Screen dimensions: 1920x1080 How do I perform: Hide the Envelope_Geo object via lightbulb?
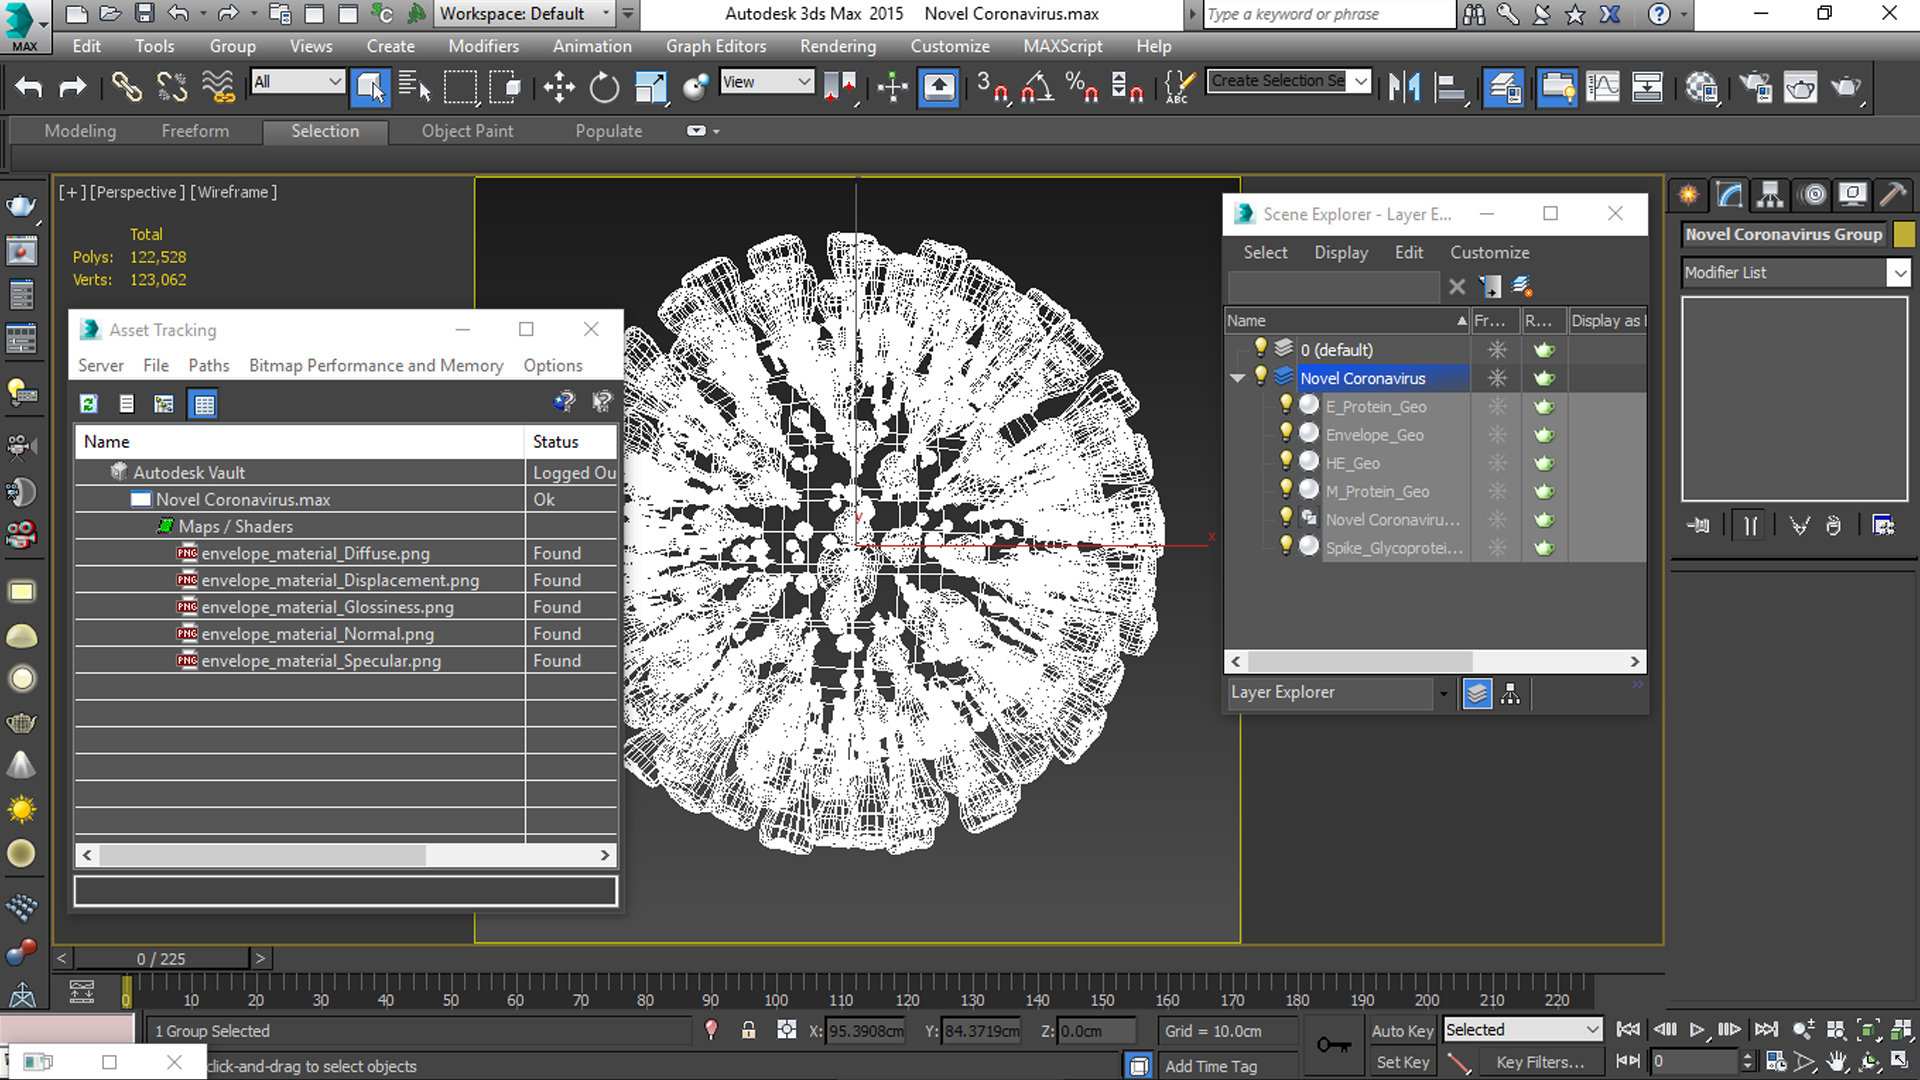(1286, 434)
